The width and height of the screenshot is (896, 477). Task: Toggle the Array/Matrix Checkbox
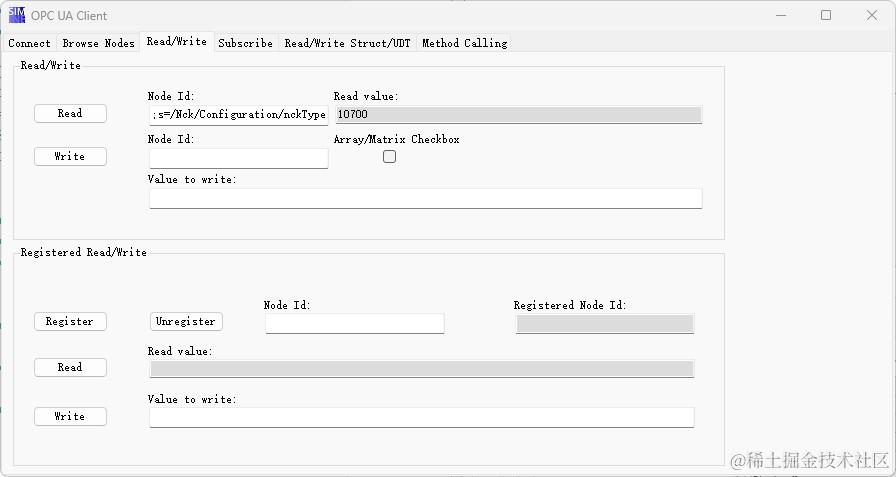pos(389,157)
